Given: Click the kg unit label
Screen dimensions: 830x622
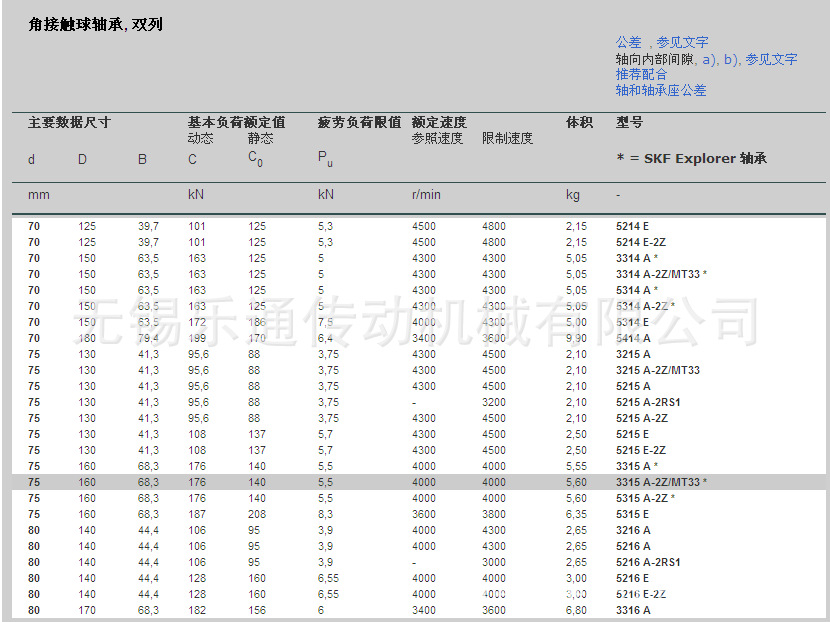Looking at the screenshot, I should pyautogui.click(x=573, y=195).
